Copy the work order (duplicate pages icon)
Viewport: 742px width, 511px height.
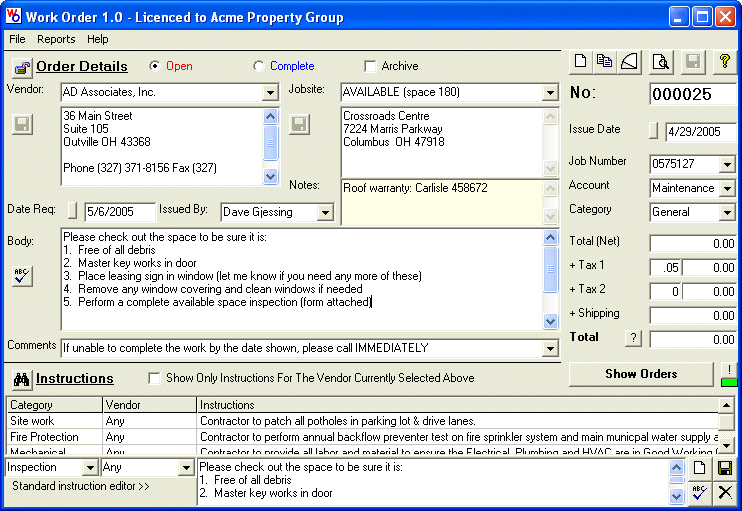pos(604,62)
